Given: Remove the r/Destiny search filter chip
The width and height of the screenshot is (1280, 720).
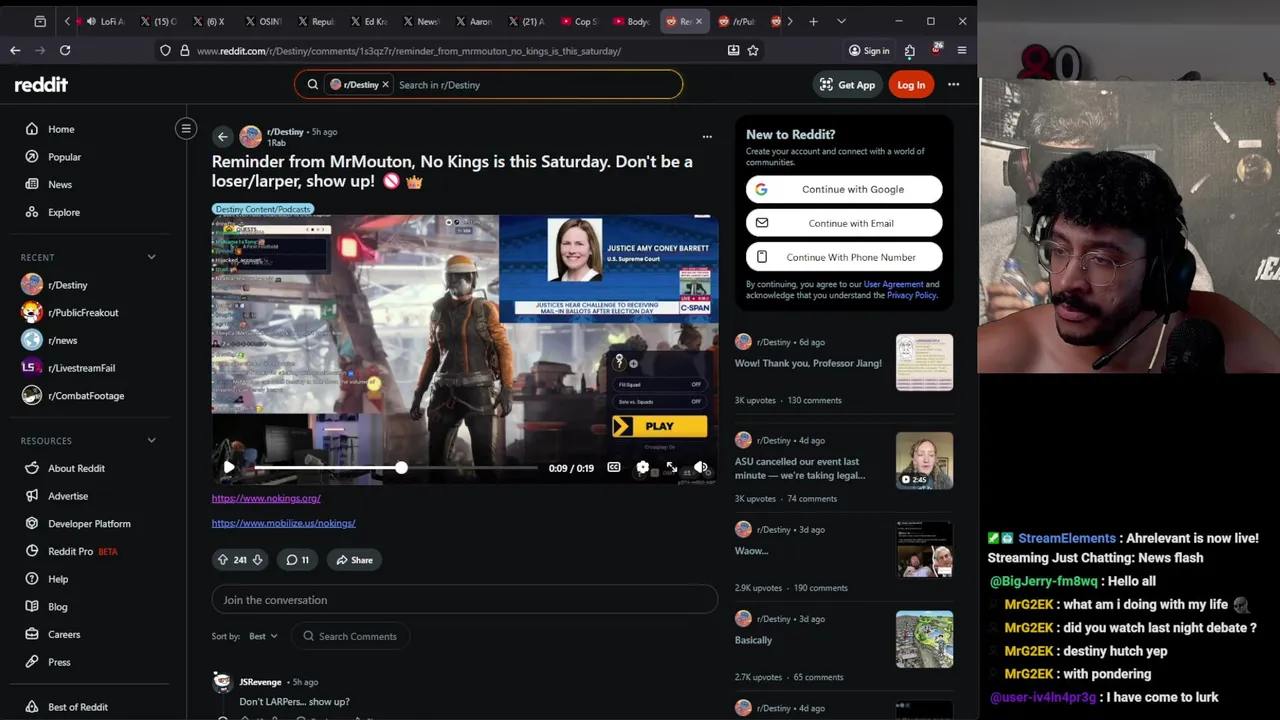Looking at the screenshot, I should (385, 85).
